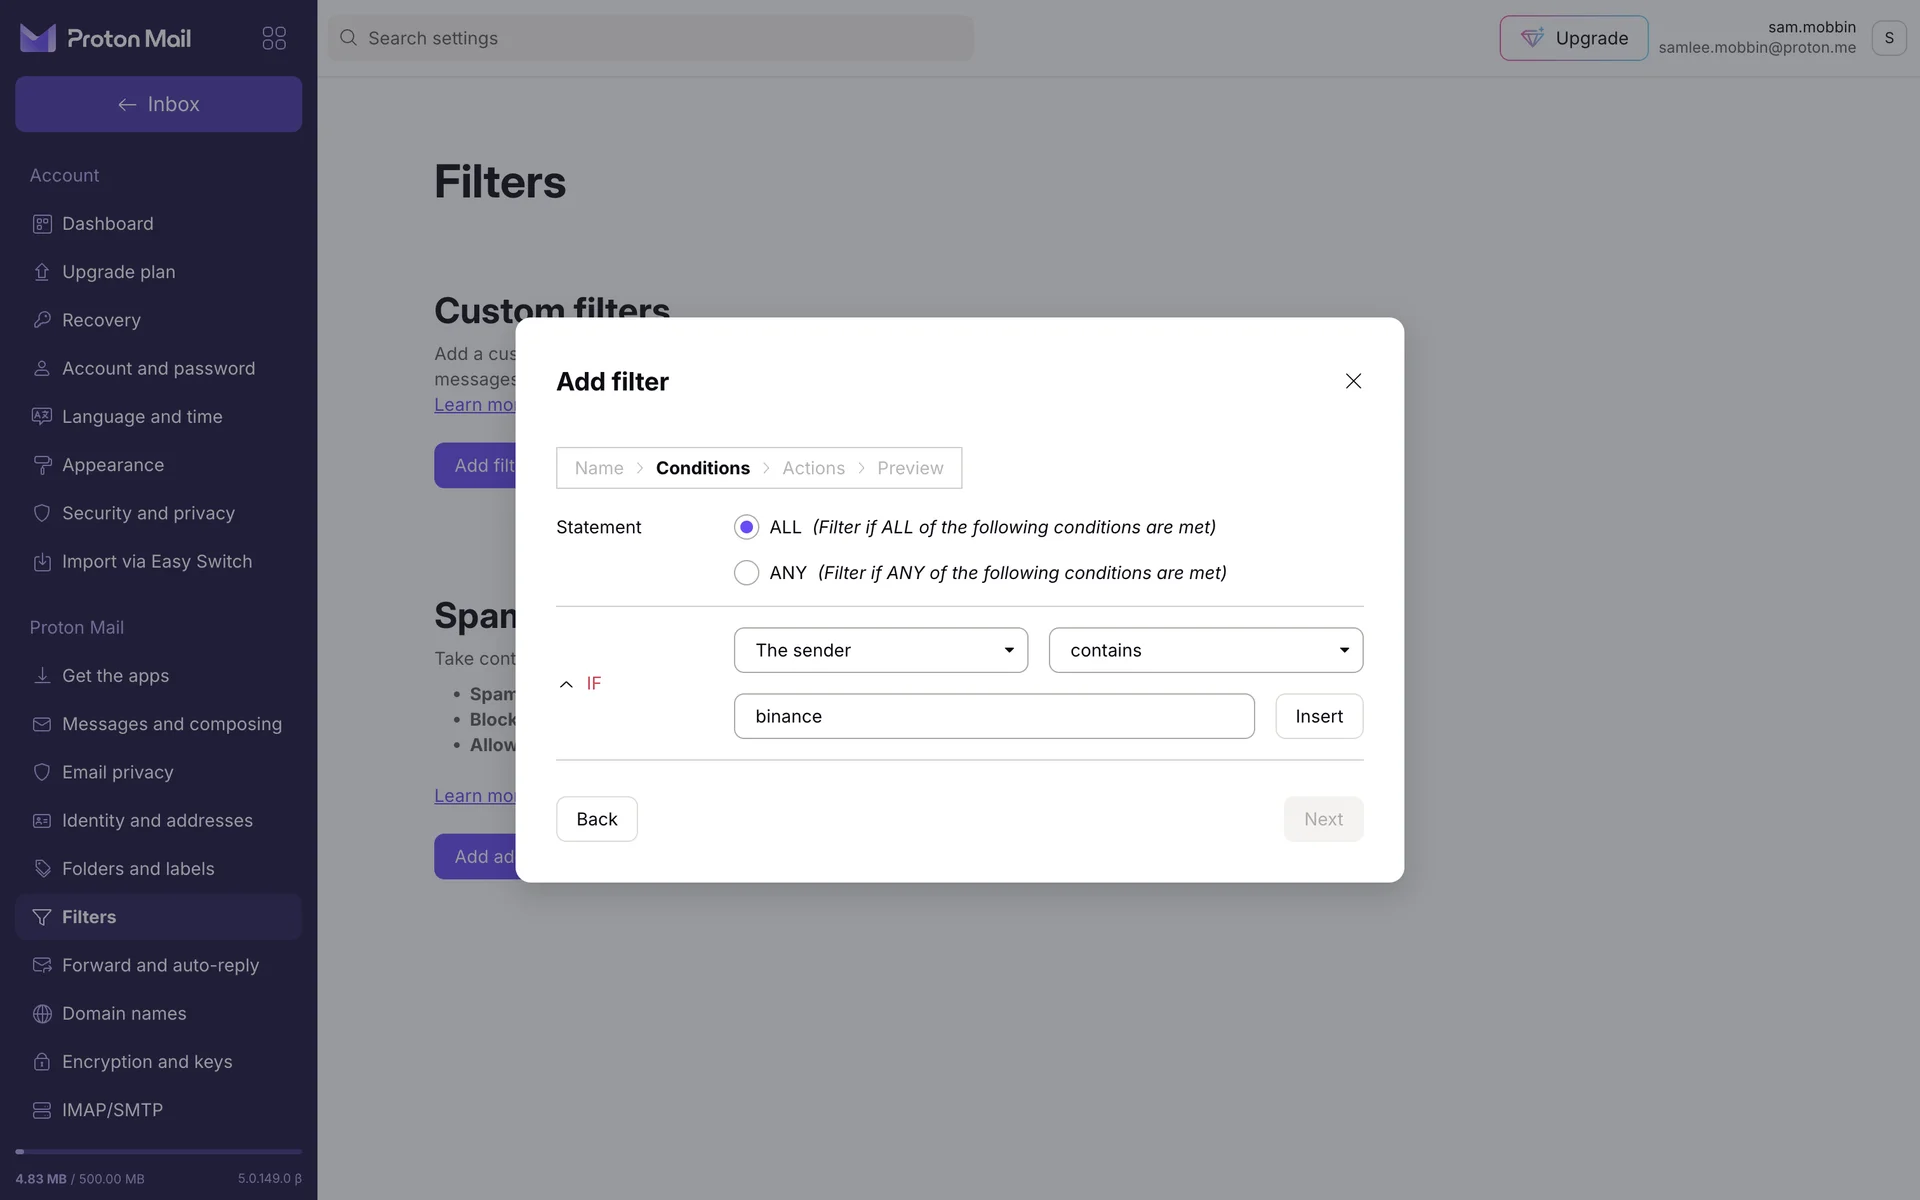Click the Back button

pos(596,819)
